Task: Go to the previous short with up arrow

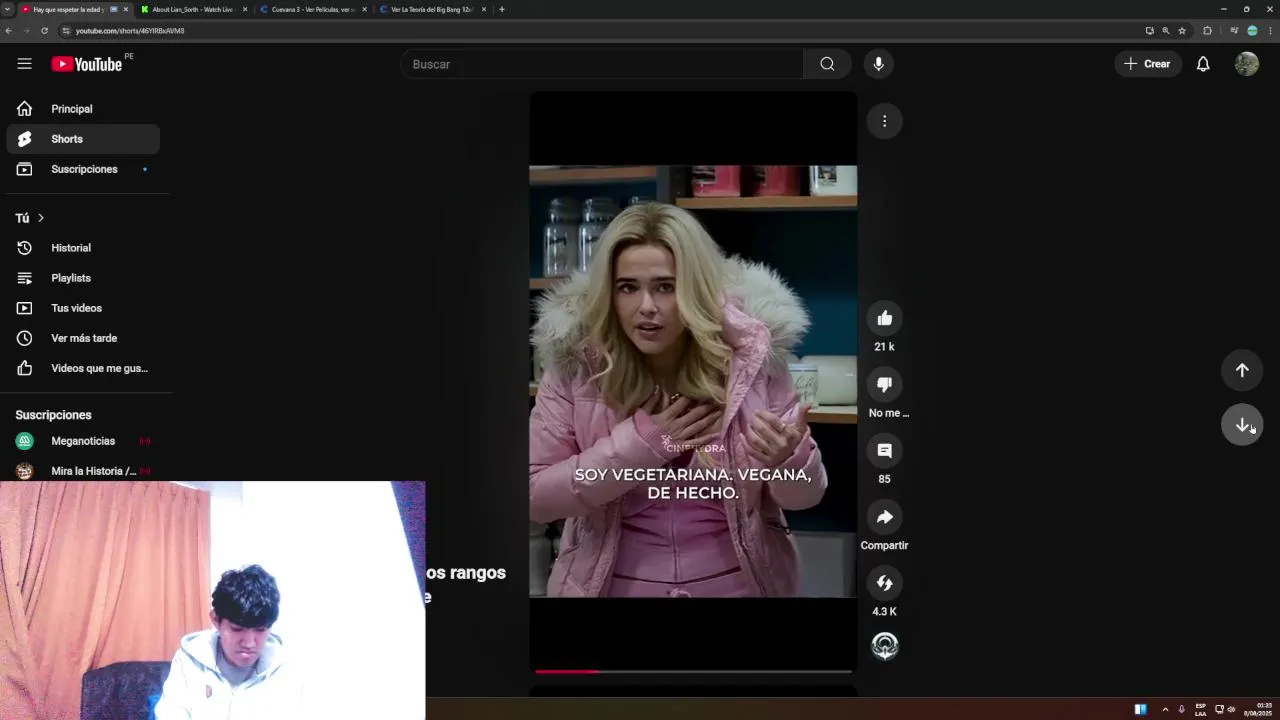Action: 1242,370
